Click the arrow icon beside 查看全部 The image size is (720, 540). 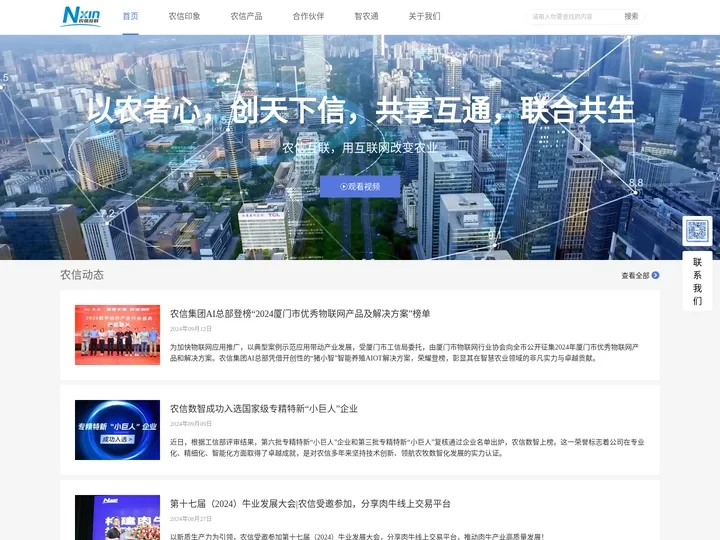[656, 275]
